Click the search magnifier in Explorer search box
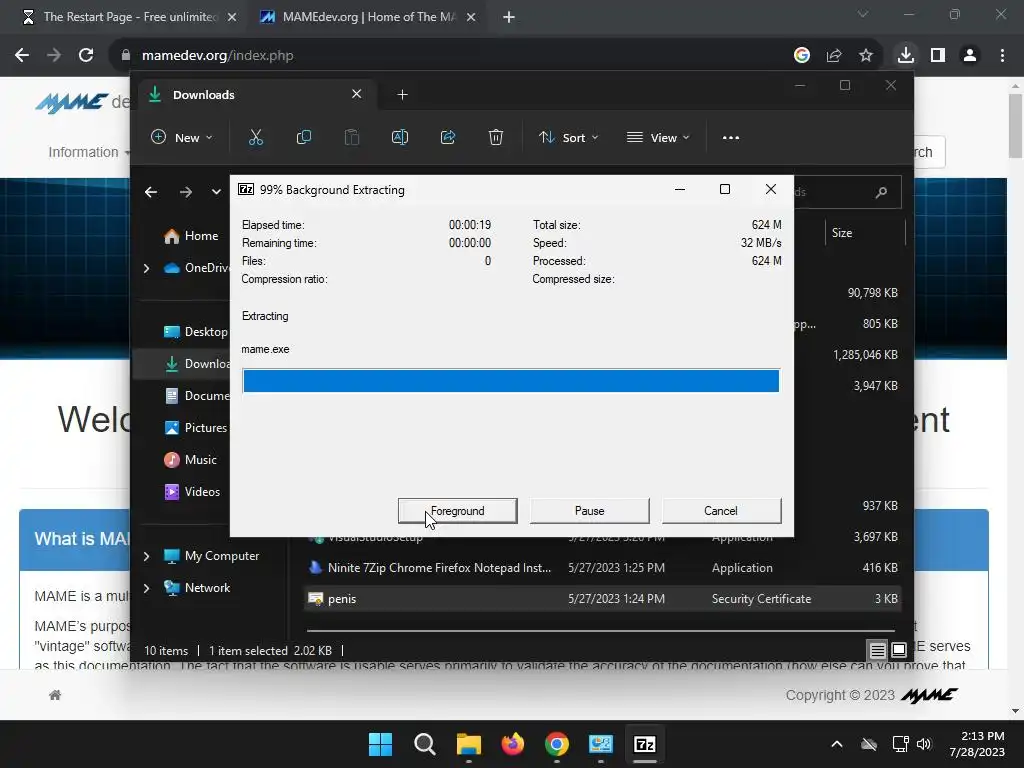This screenshot has height=768, width=1024. (x=881, y=192)
